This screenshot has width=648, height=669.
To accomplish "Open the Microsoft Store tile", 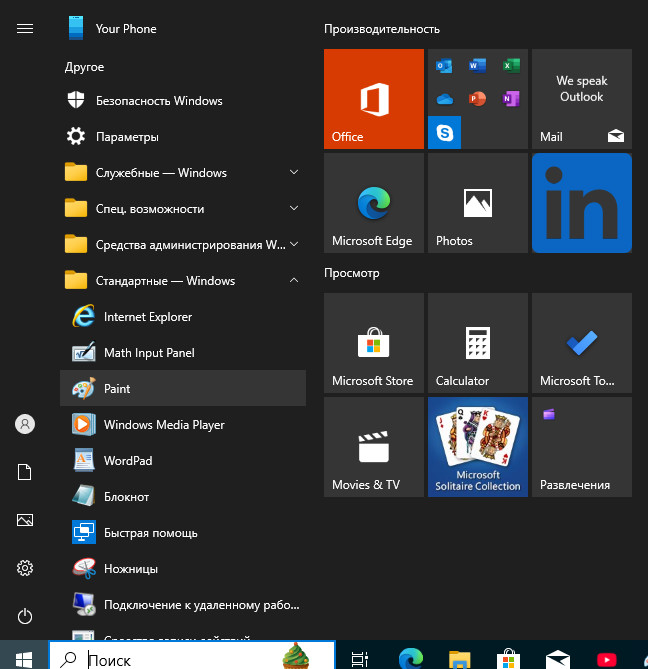I will point(374,343).
